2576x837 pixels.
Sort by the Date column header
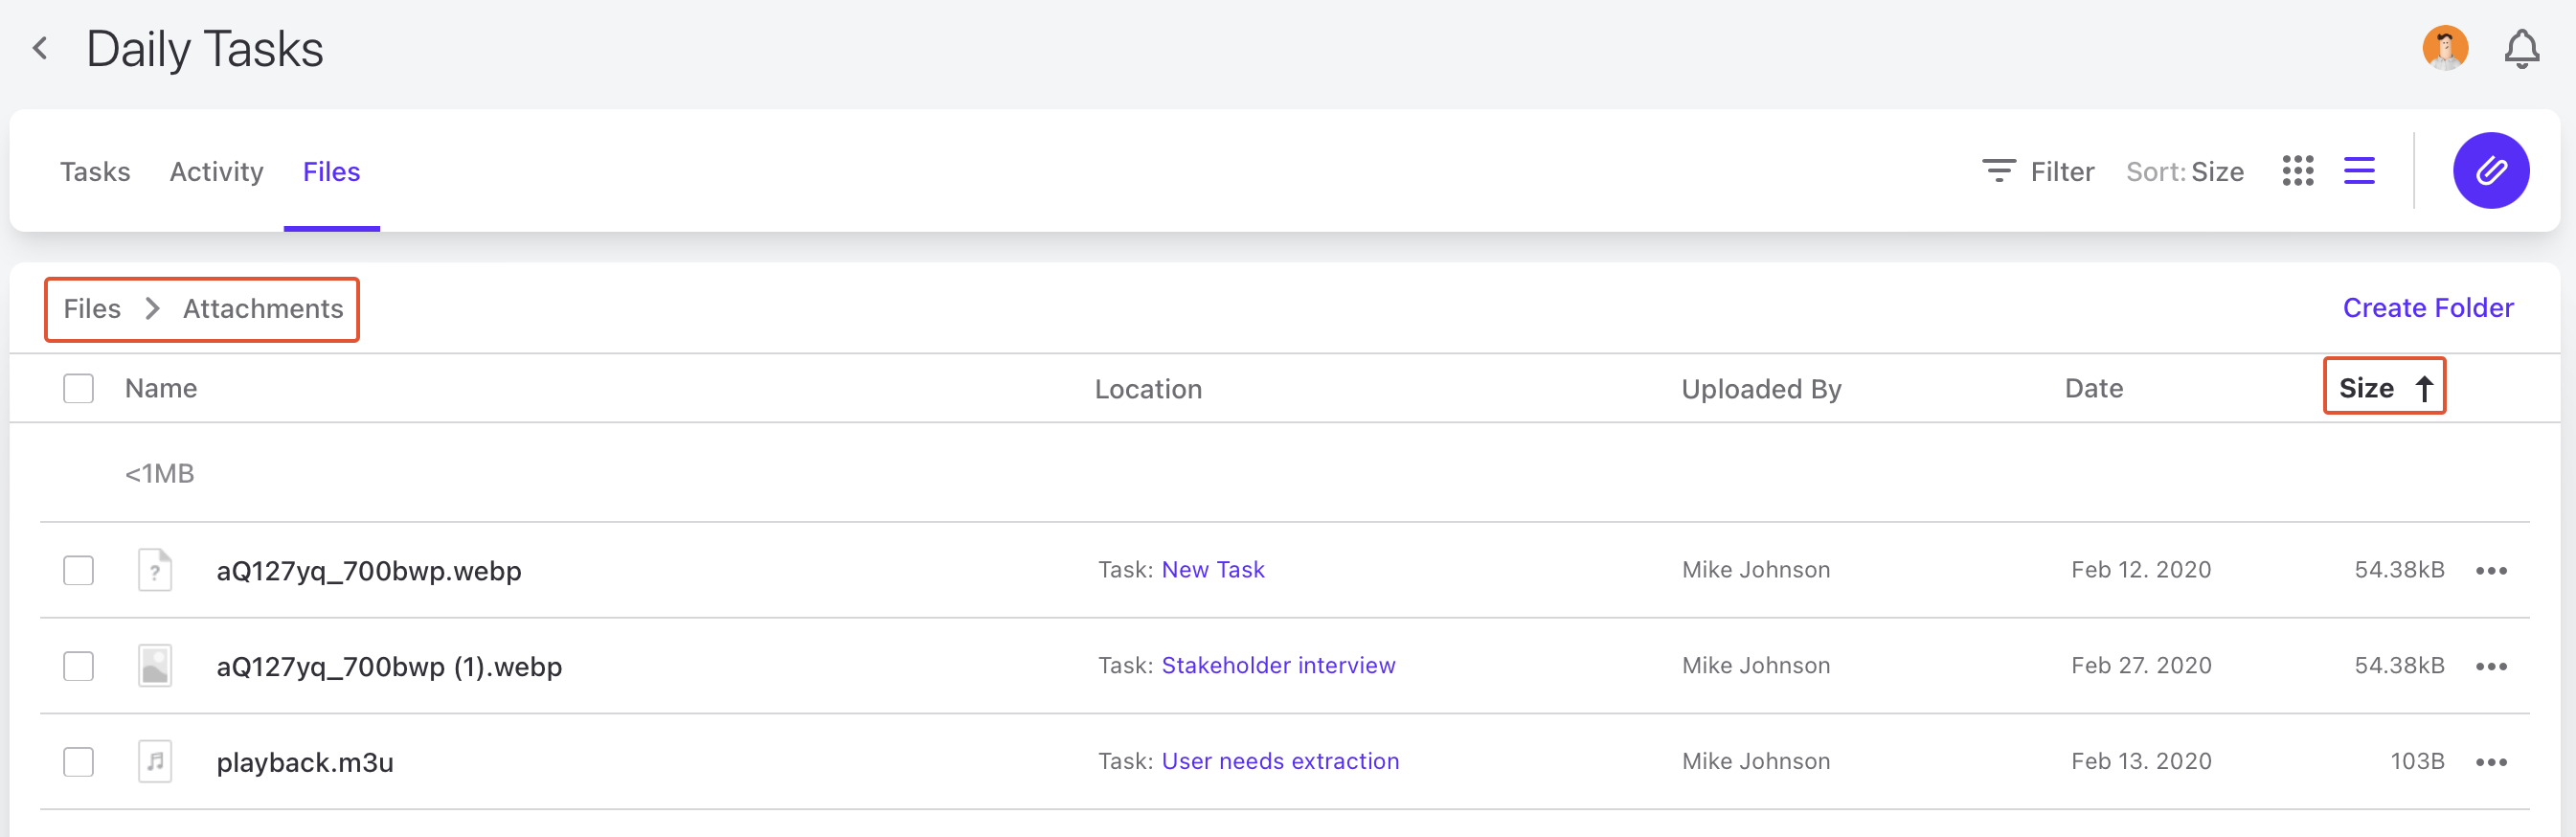pyautogui.click(x=2094, y=388)
